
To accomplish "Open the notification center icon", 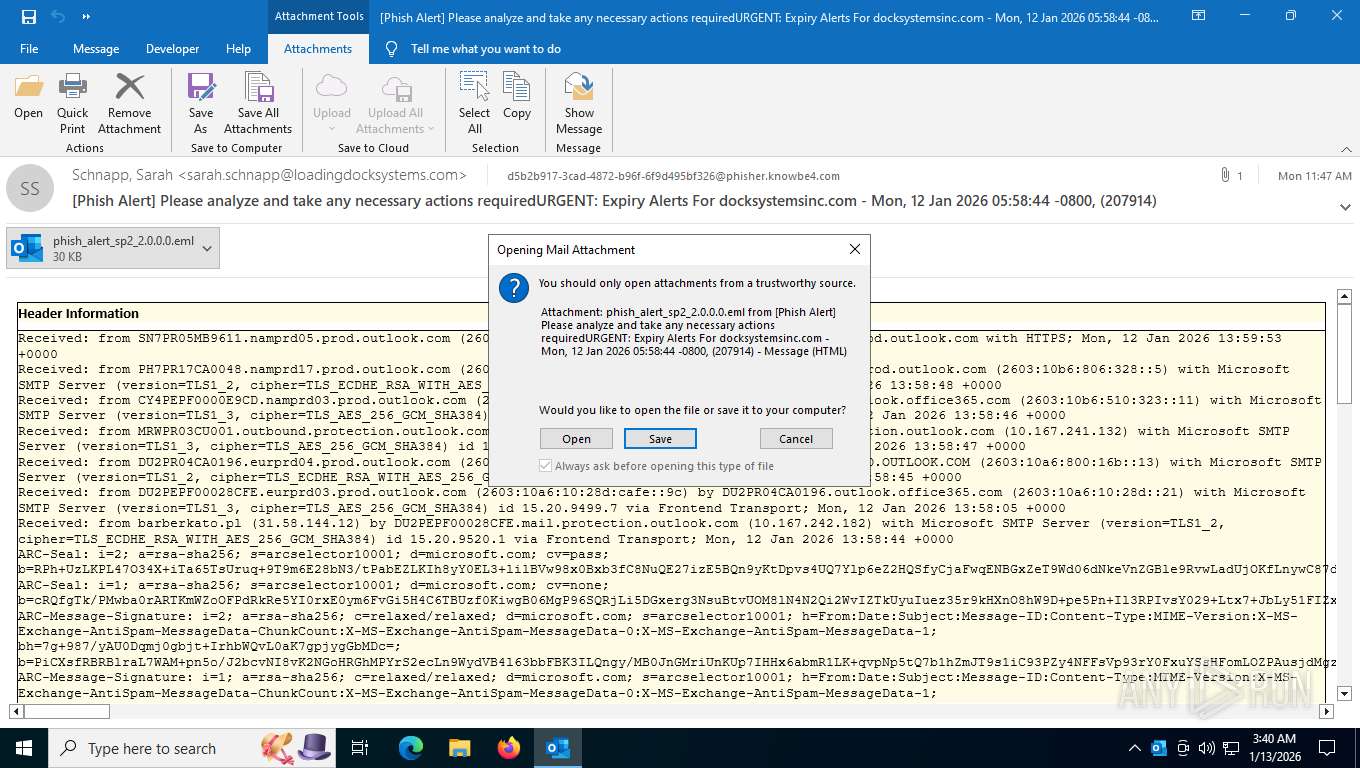I will (1326, 748).
